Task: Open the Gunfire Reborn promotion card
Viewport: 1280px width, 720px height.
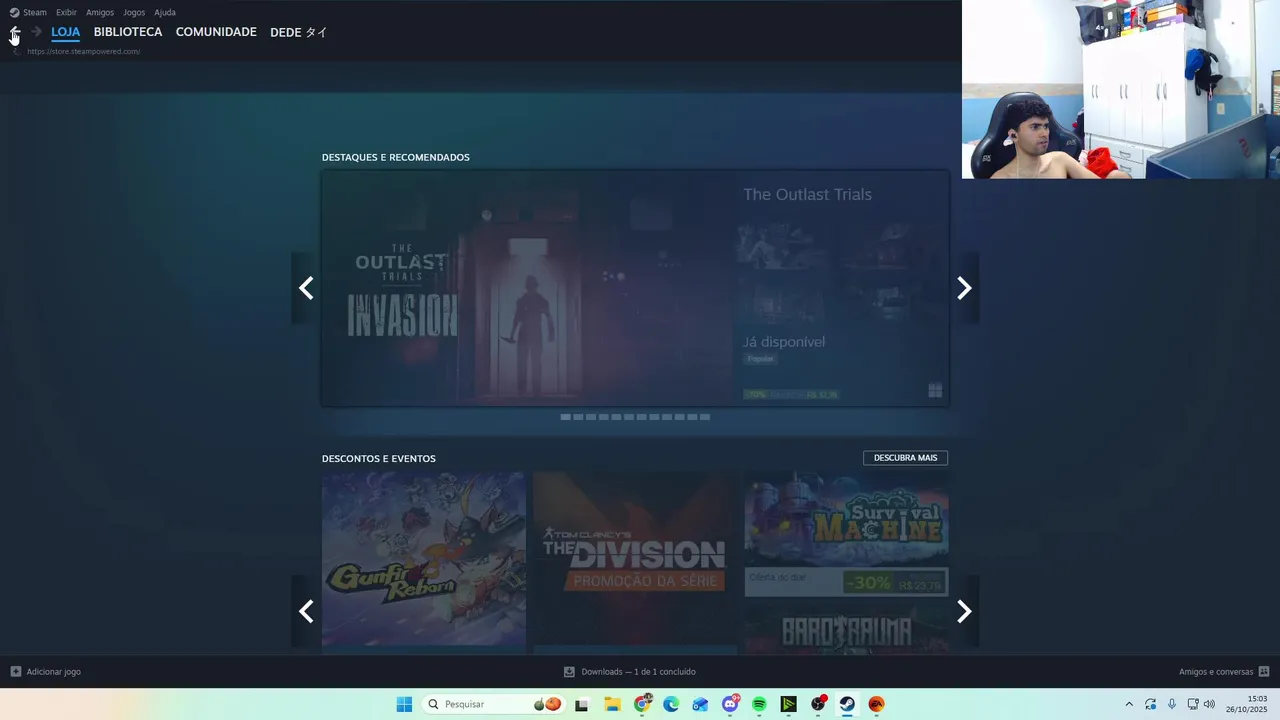Action: [424, 559]
